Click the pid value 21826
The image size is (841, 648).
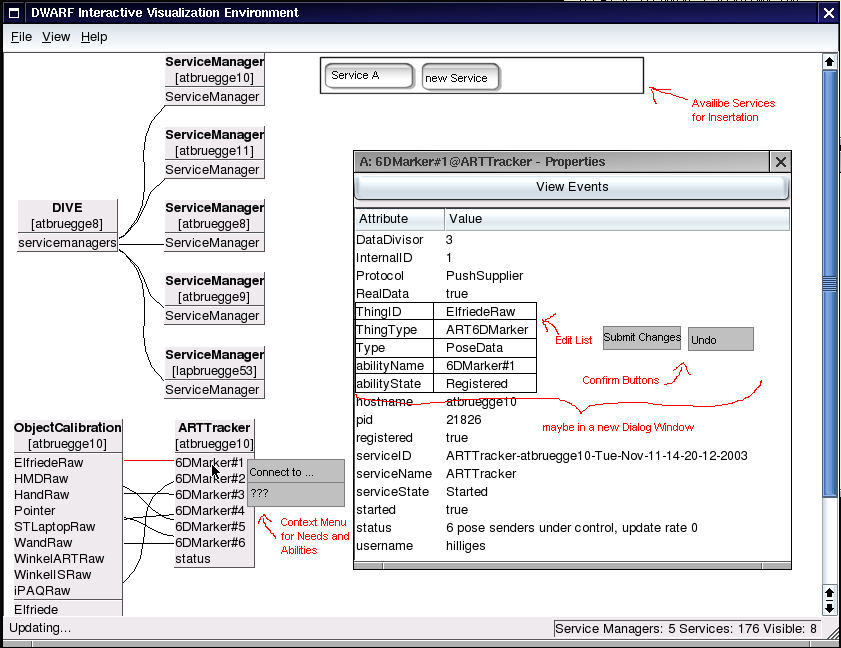coord(463,420)
